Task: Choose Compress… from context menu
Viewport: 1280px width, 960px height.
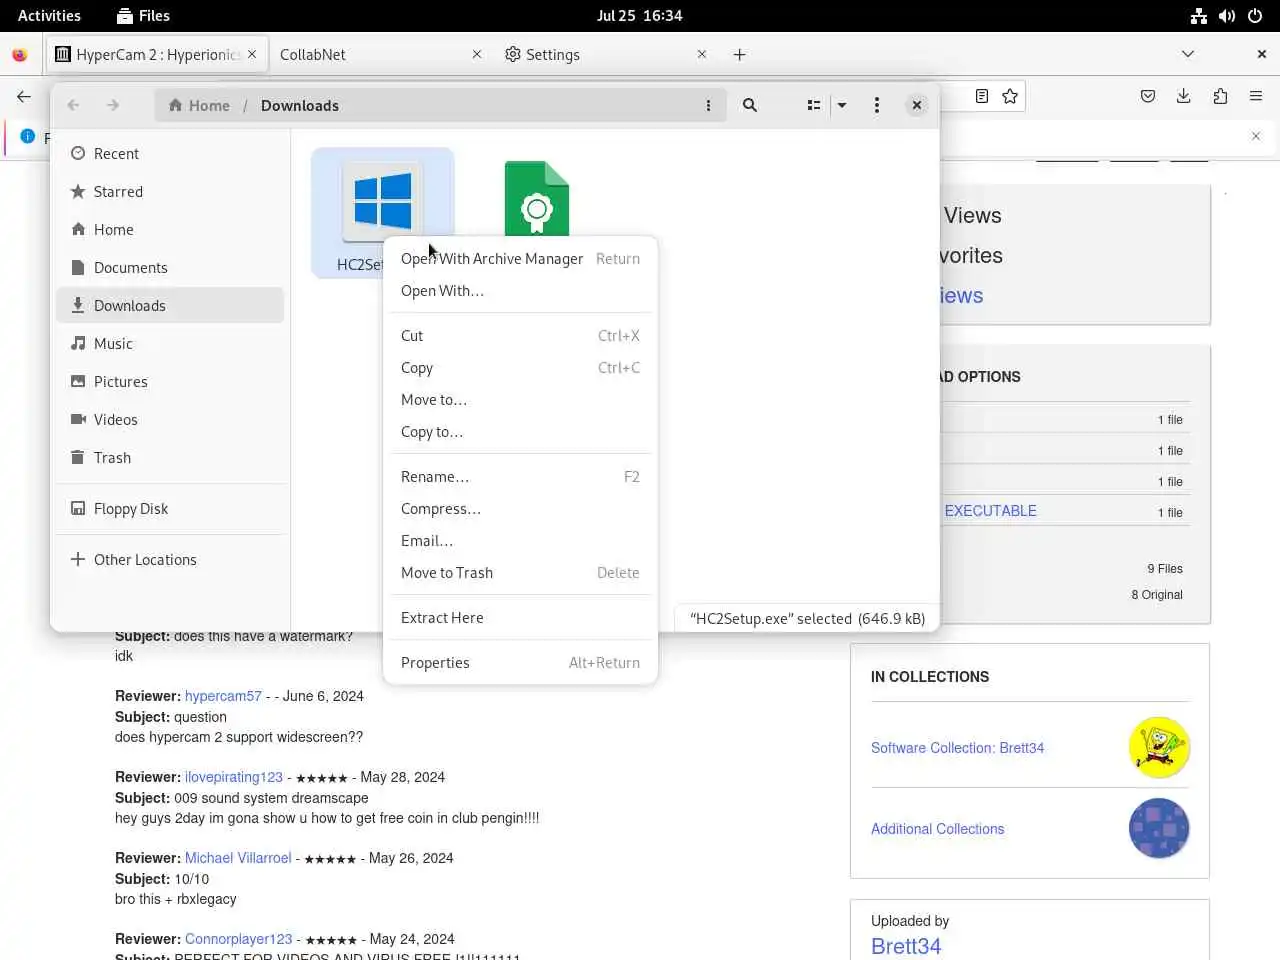Action: coord(520,508)
